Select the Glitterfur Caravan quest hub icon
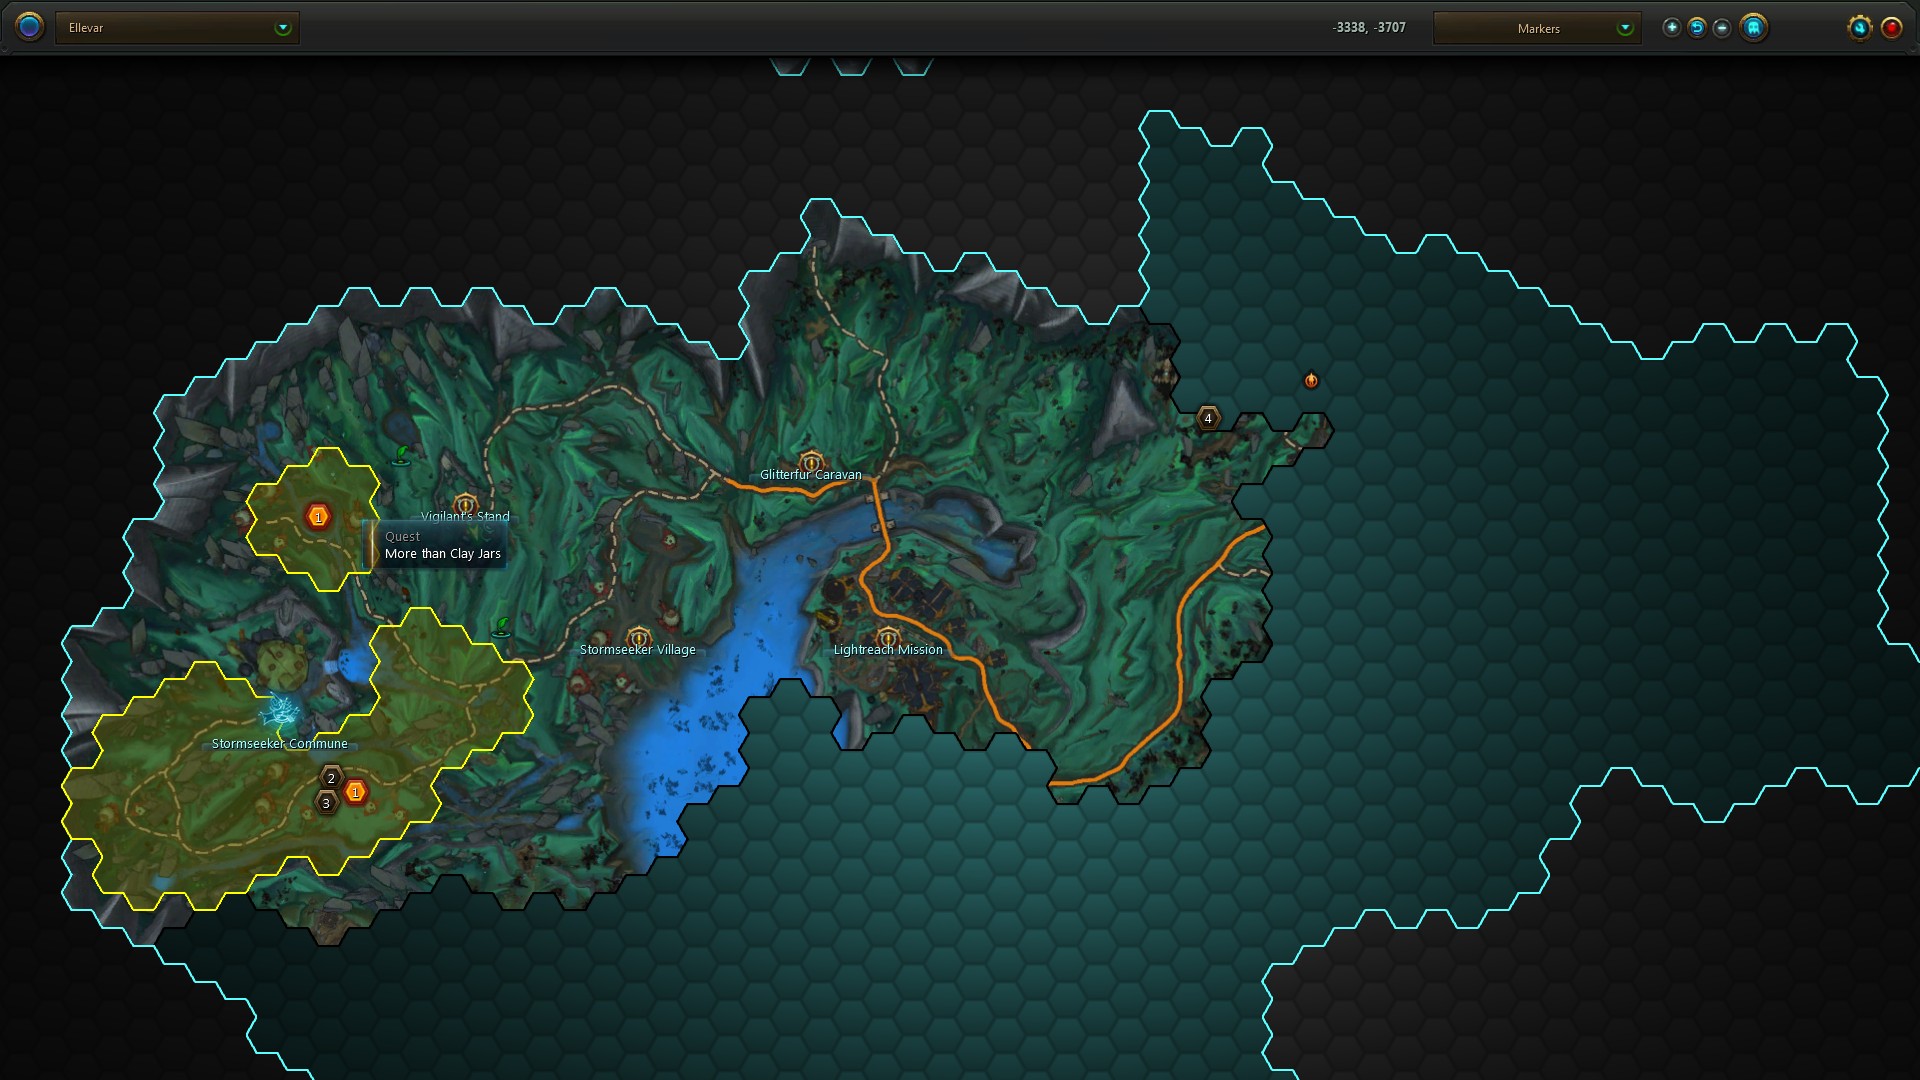This screenshot has width=1920, height=1080. (x=811, y=462)
